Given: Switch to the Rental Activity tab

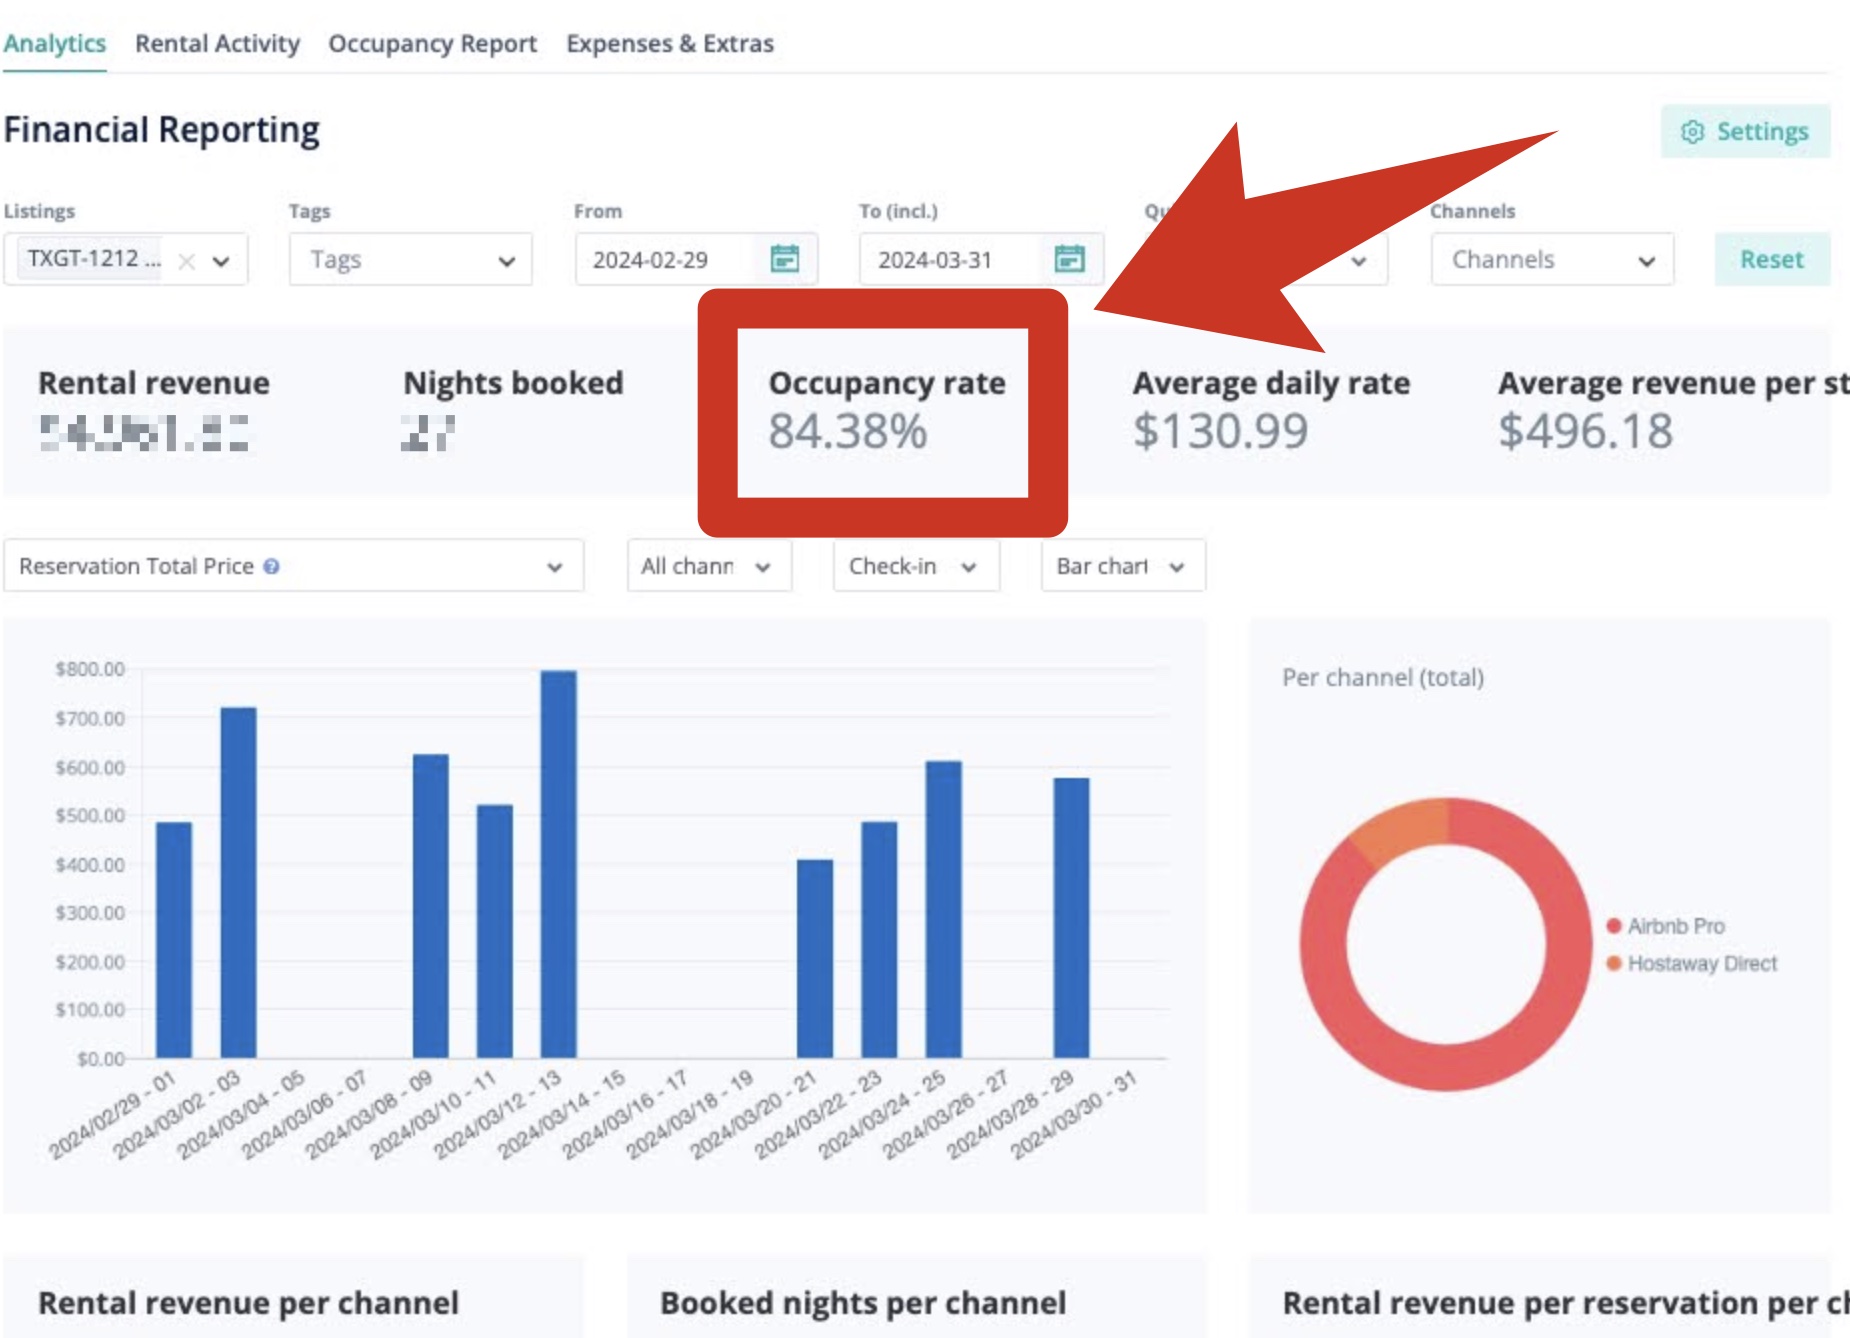Looking at the screenshot, I should (217, 44).
